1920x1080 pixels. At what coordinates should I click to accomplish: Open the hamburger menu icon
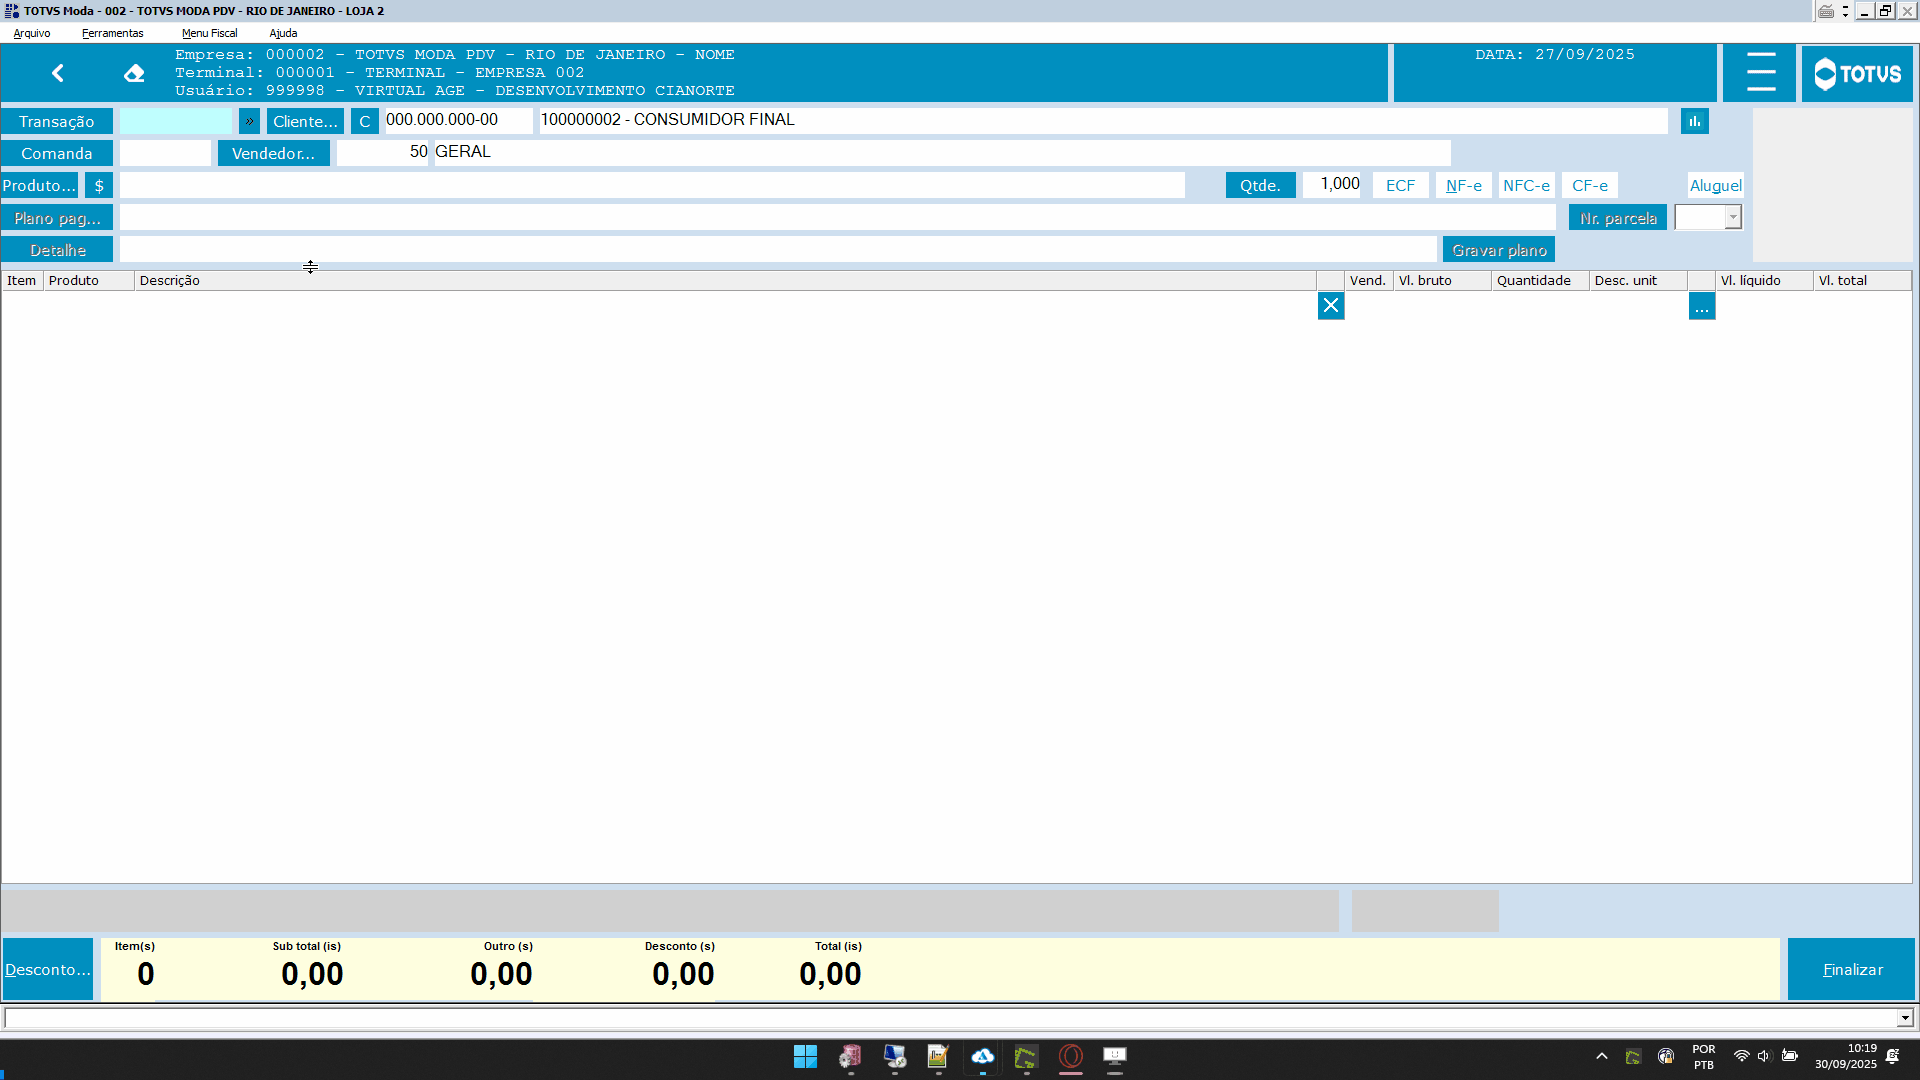point(1760,73)
